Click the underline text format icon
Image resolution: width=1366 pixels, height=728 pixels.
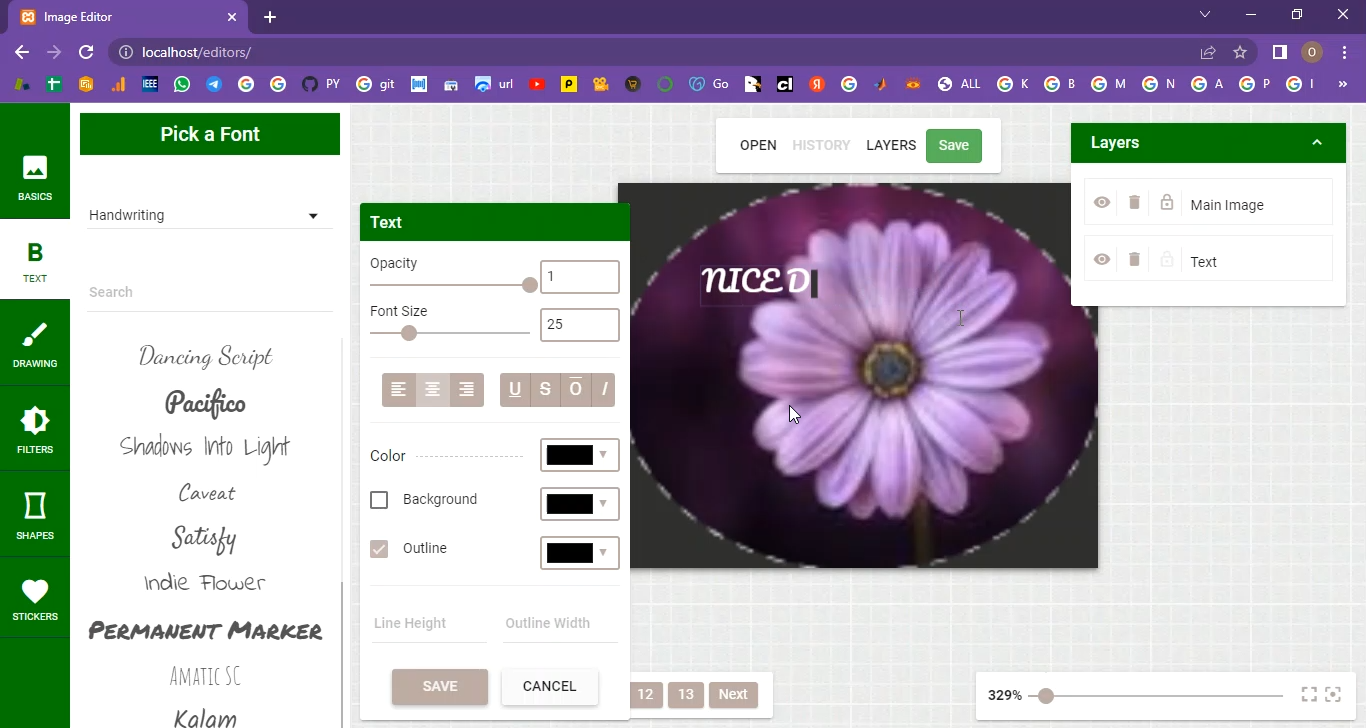click(515, 390)
